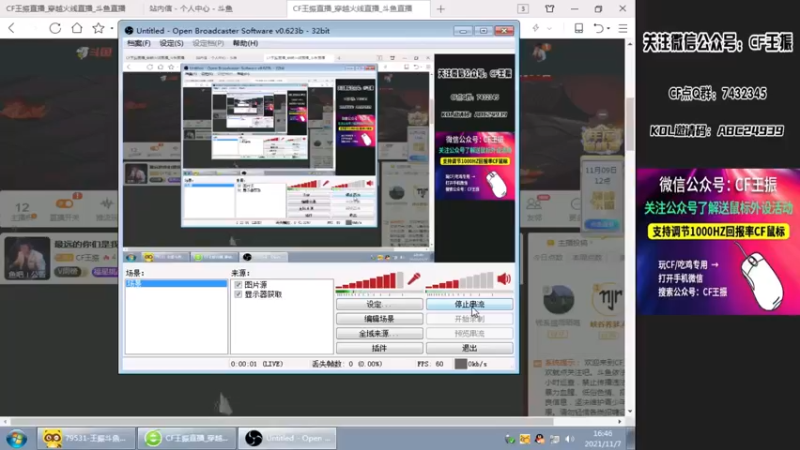This screenshot has width=800, height=450.
Task: Go to the browser home page icon
Action: [77, 28]
